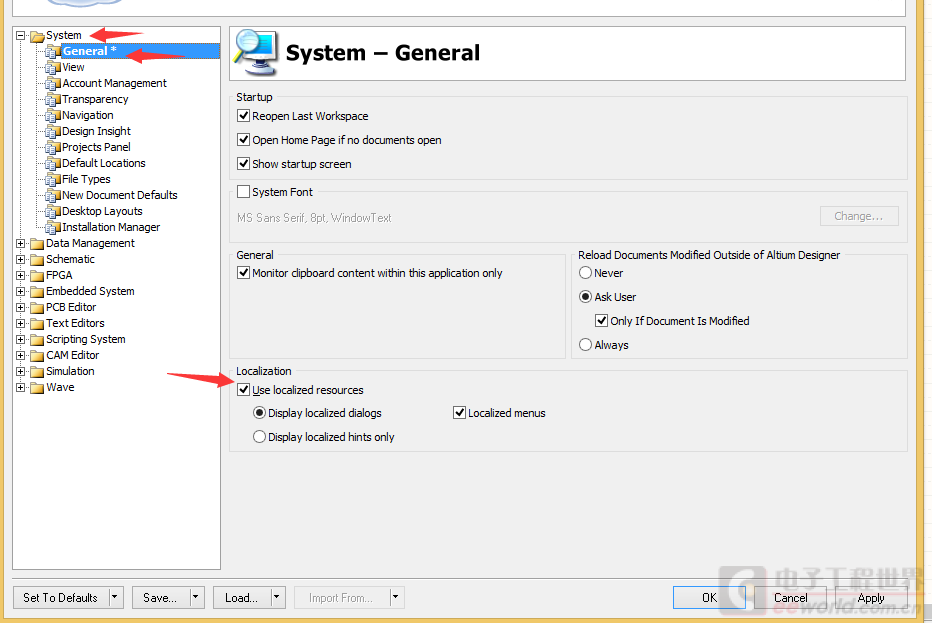Select Display localized dialogs radio button
Image resolution: width=932 pixels, height=623 pixels.
click(259, 413)
